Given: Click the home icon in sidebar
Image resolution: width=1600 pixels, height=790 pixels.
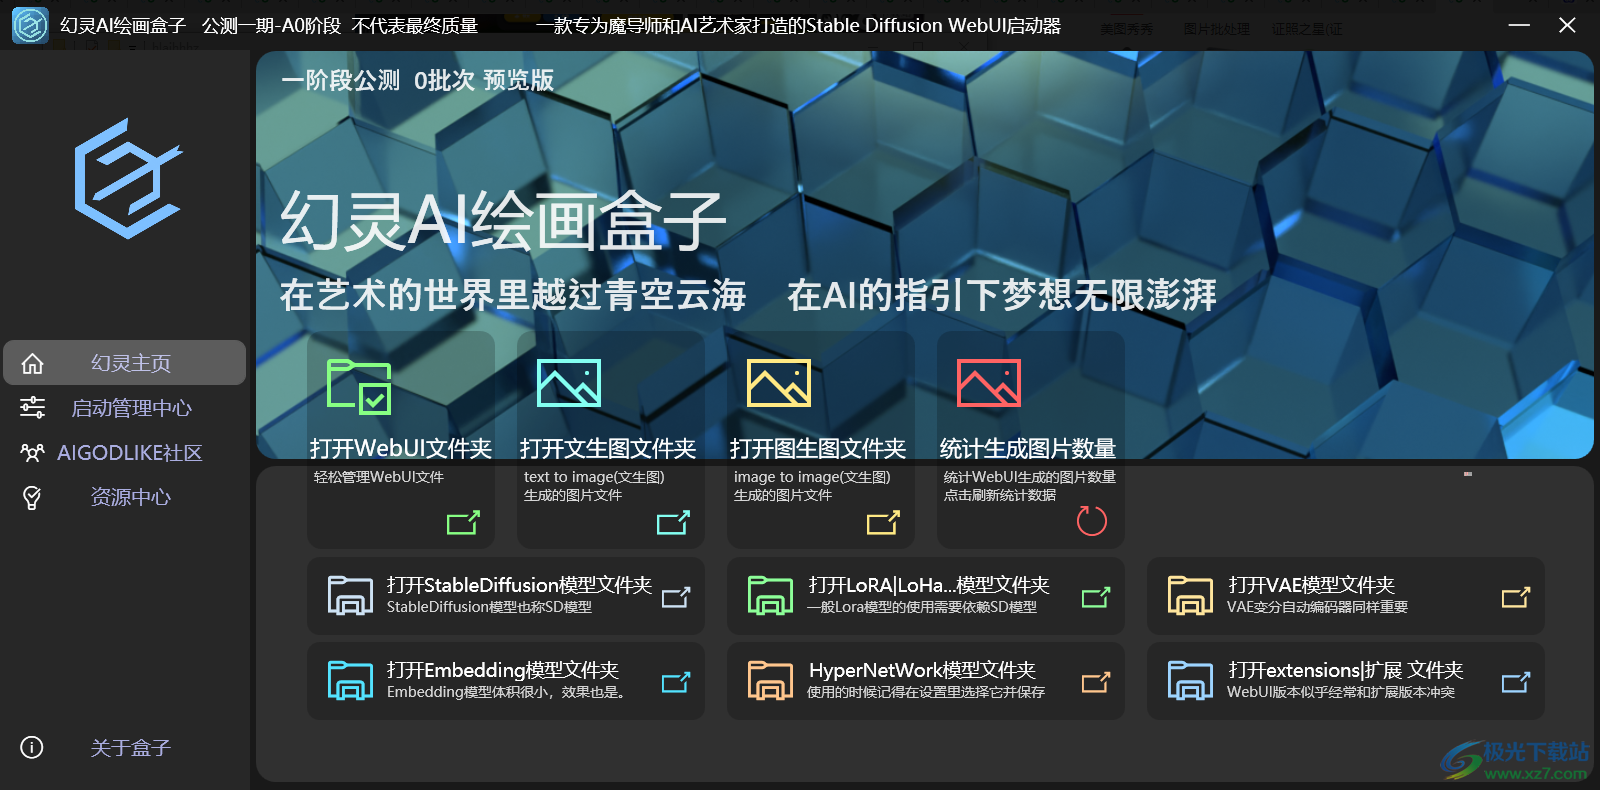Looking at the screenshot, I should pyautogui.click(x=32, y=363).
